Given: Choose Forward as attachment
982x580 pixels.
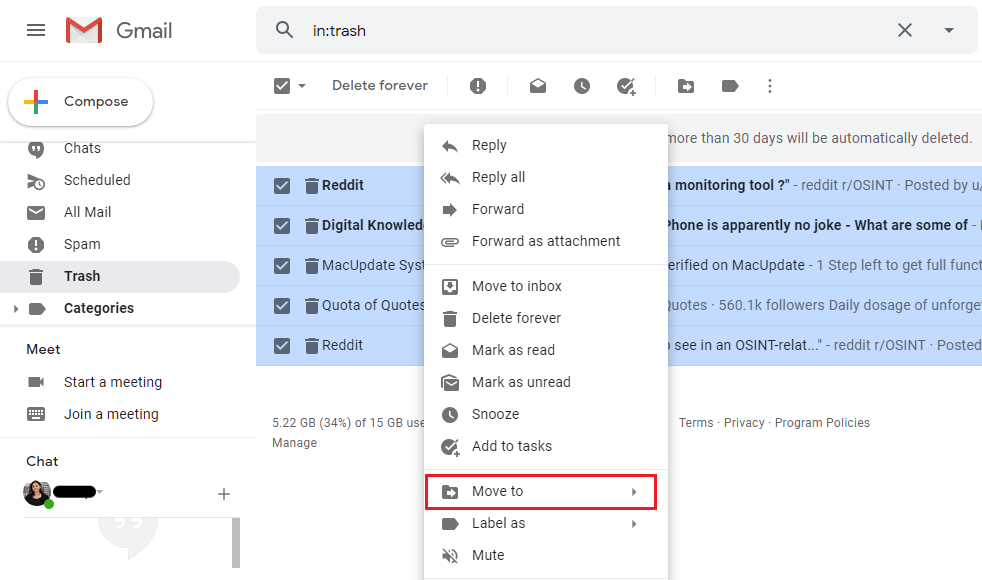Looking at the screenshot, I should pos(546,241).
